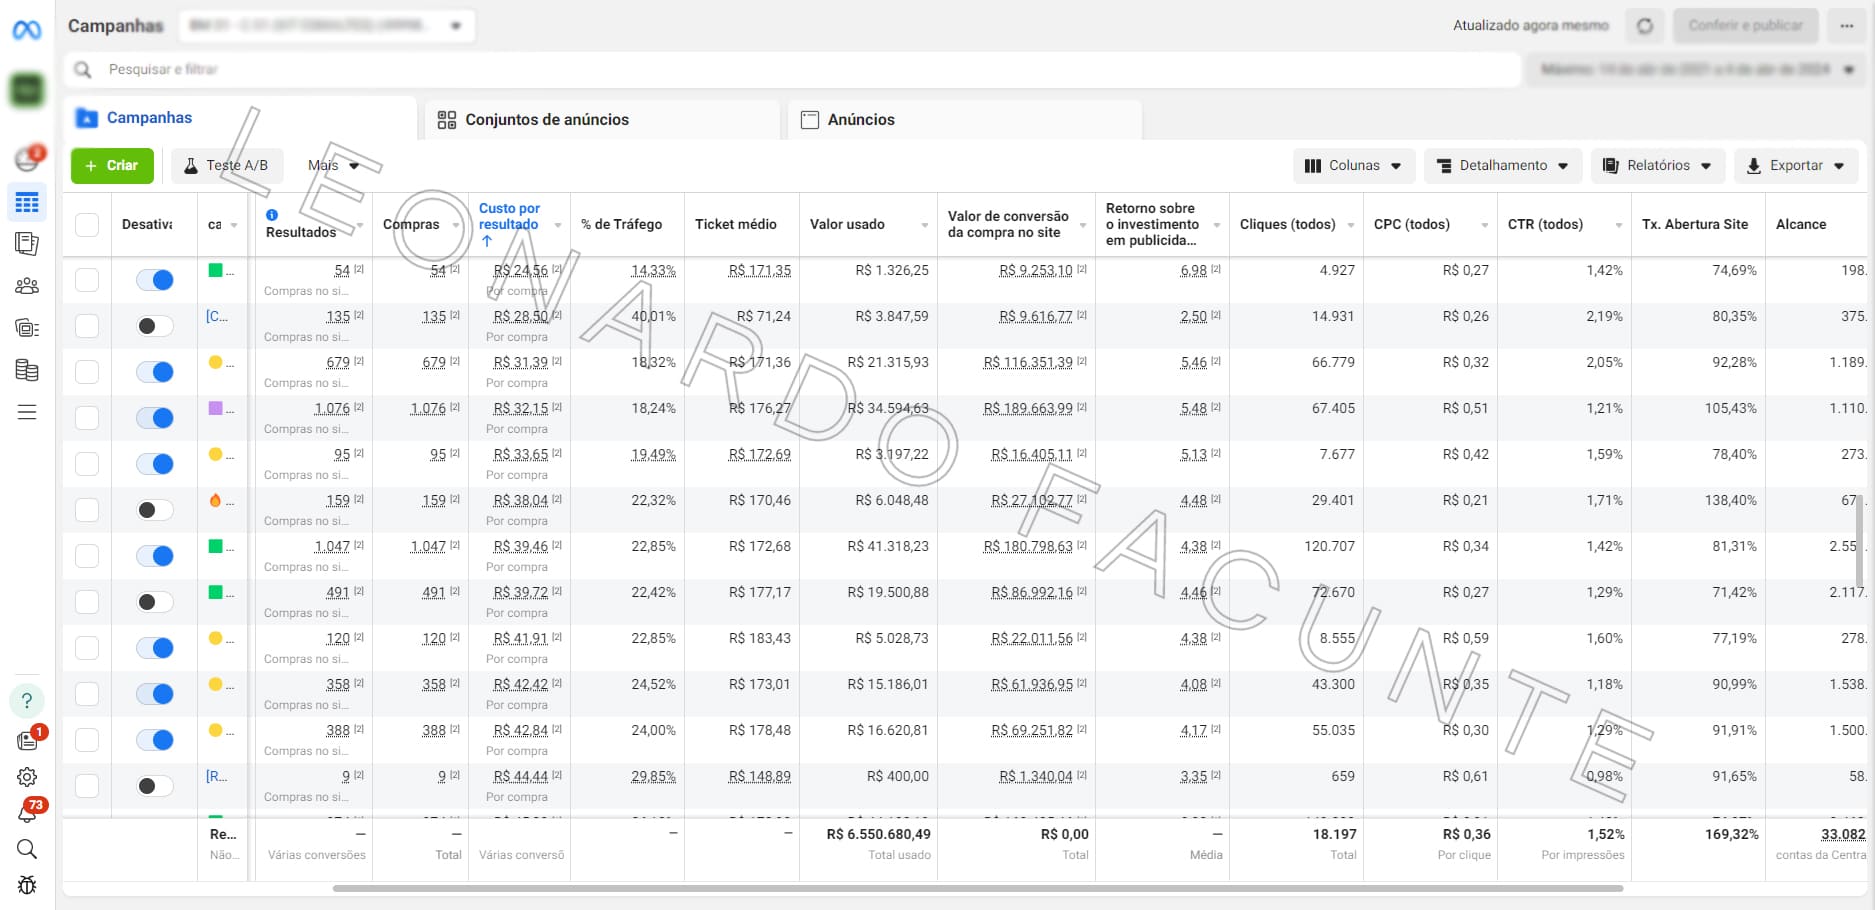Open the bug report icon in sidebar
The image size is (1875, 910).
pos(27,885)
